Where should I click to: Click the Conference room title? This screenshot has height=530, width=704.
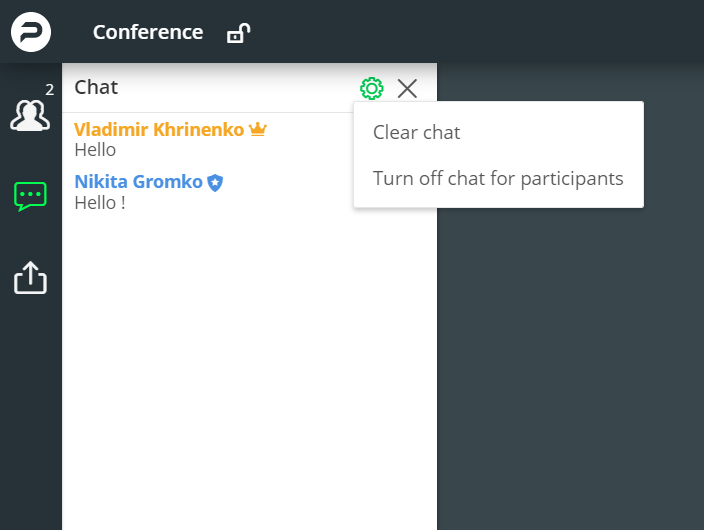click(x=148, y=32)
